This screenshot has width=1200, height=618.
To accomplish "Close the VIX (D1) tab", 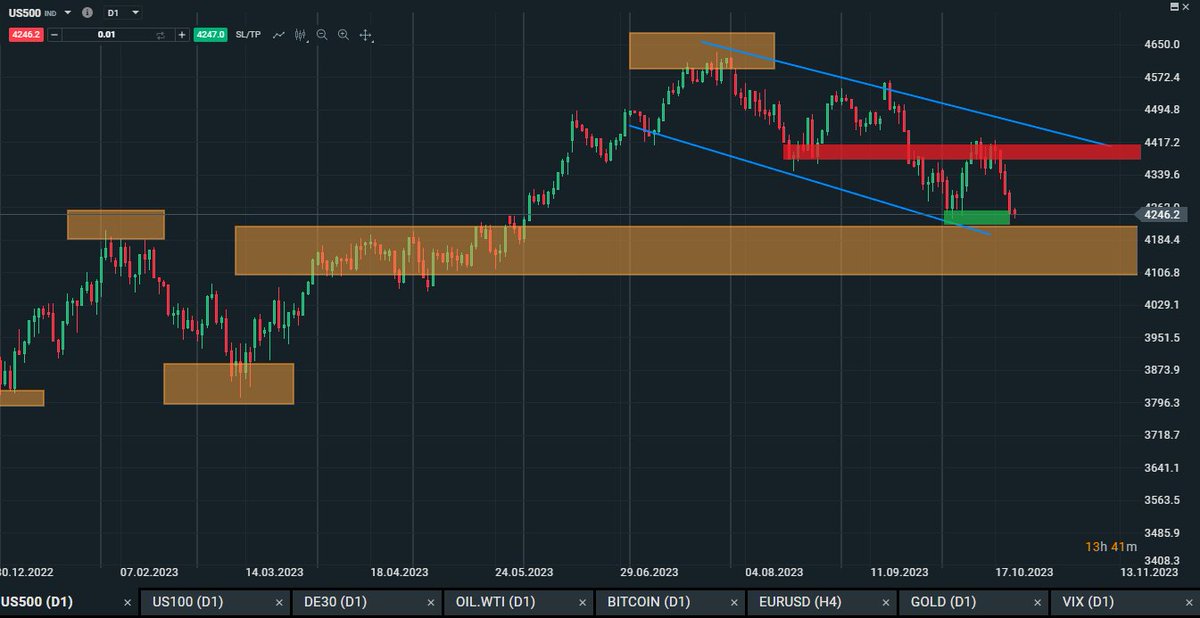I will click(1189, 603).
